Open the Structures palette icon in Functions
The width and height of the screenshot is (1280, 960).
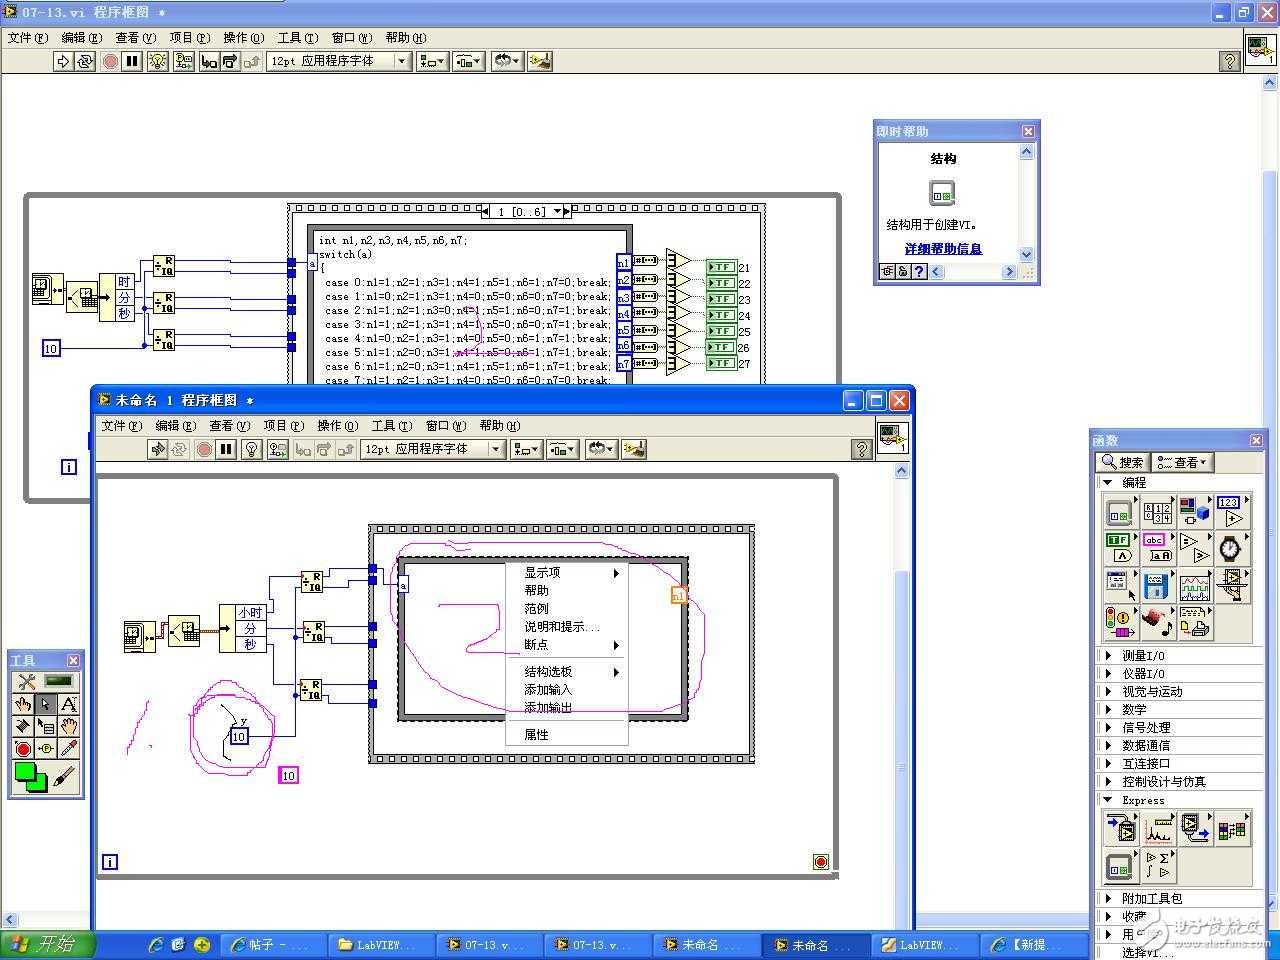coord(1119,513)
